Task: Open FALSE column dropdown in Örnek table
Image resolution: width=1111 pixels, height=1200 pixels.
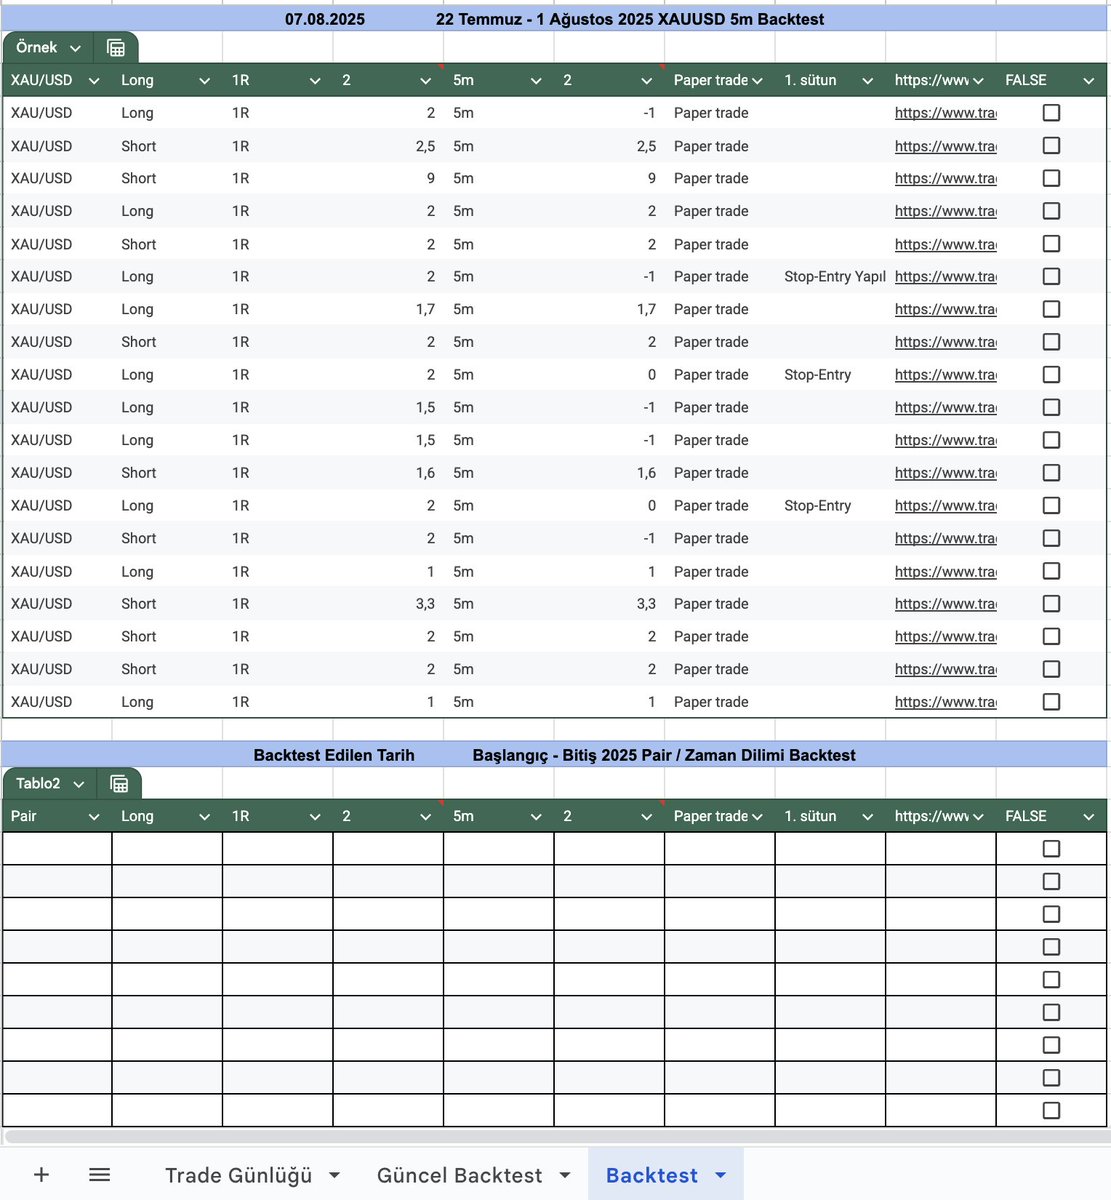Action: [1088, 81]
